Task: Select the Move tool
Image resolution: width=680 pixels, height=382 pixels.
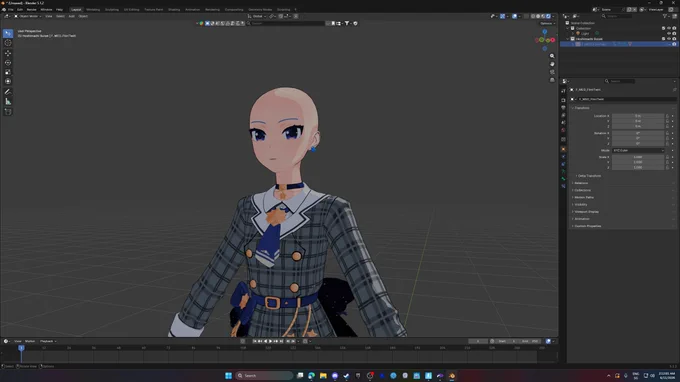Action: tap(8, 53)
